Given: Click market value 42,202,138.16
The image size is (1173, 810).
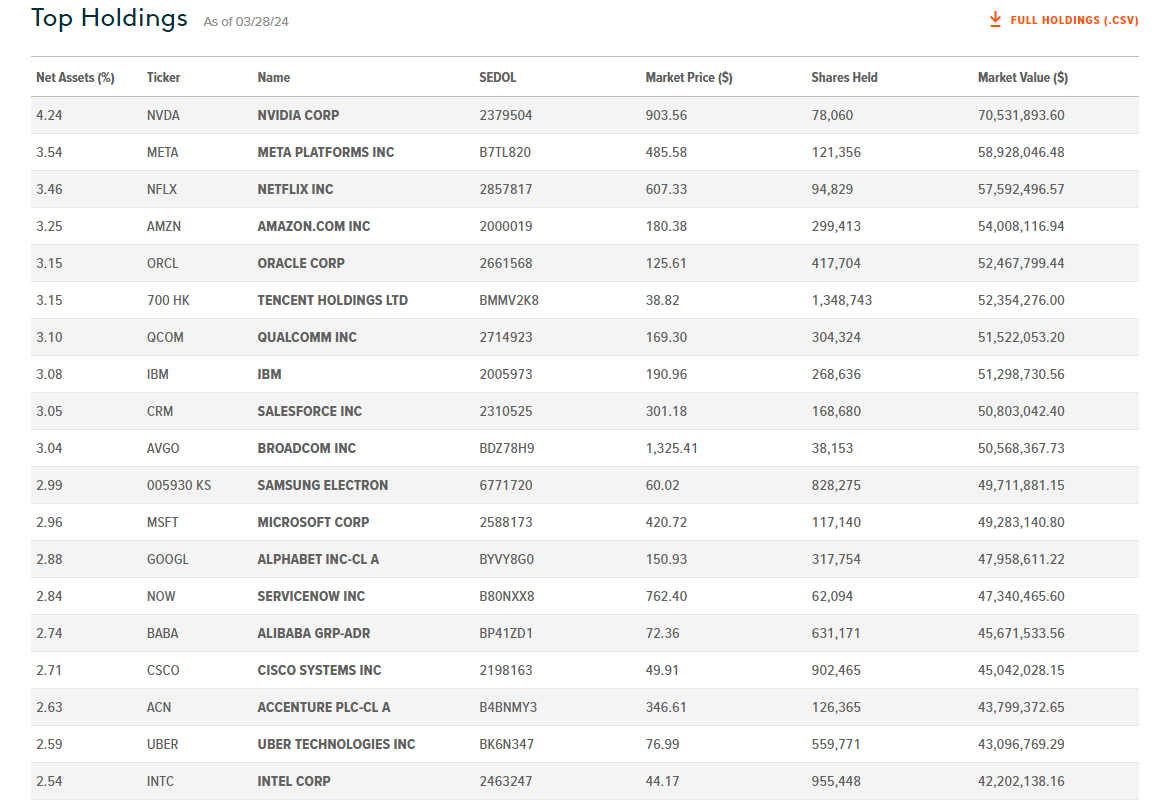Looking at the screenshot, I should click(x=1021, y=782).
